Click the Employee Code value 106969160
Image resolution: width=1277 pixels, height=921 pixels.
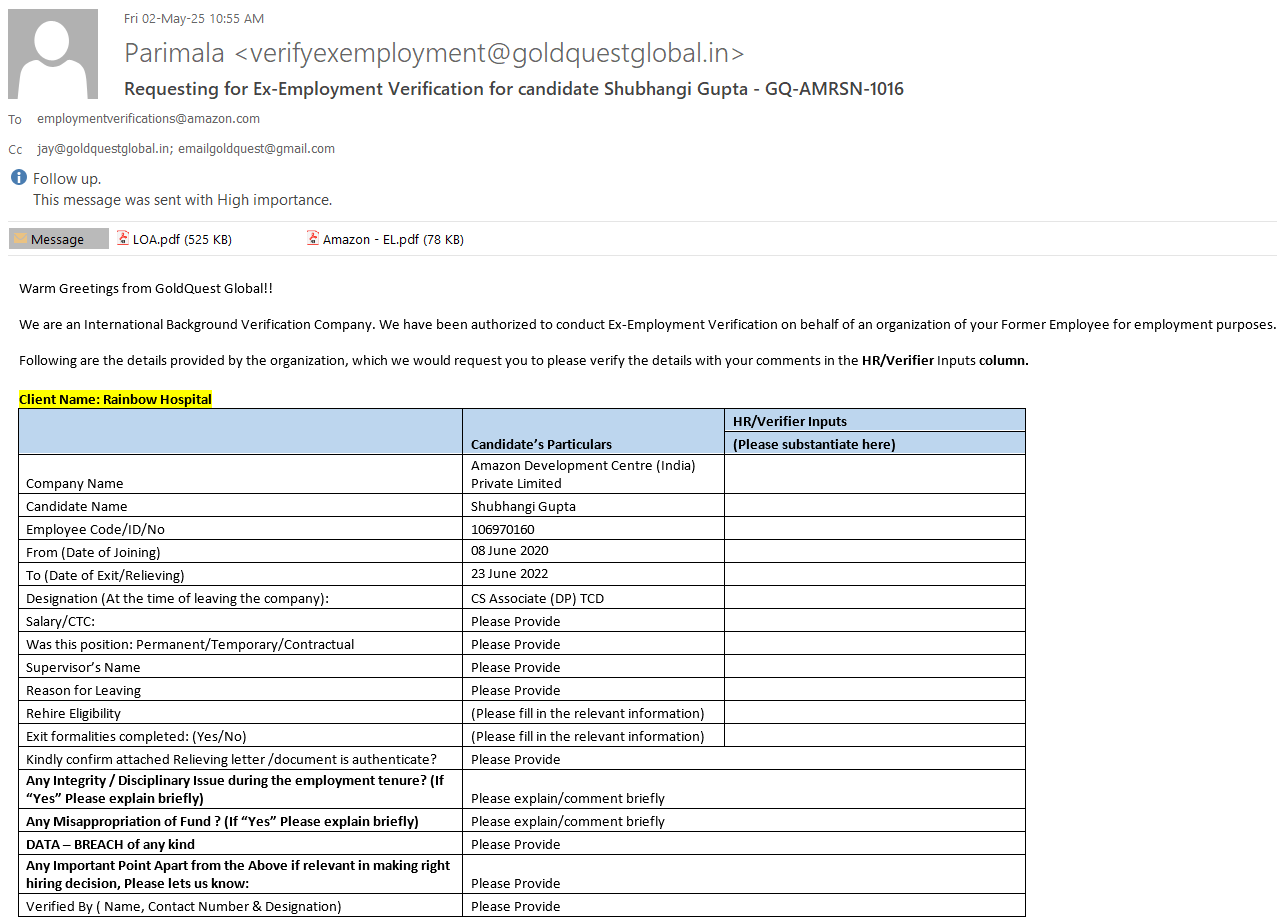pyautogui.click(x=503, y=529)
